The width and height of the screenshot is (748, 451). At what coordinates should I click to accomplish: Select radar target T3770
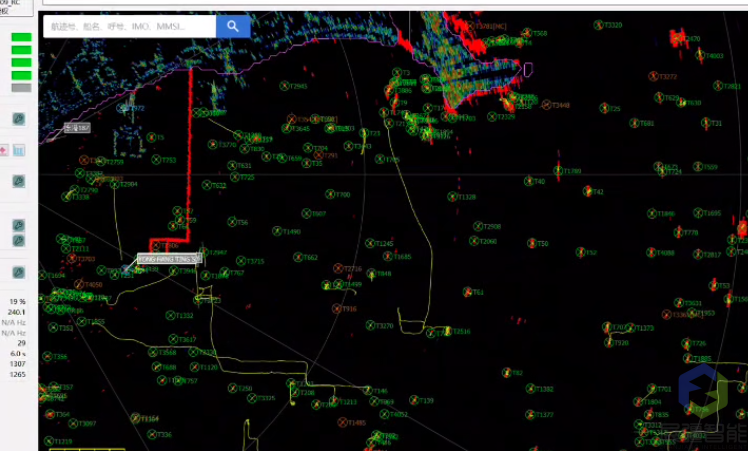coord(213,144)
